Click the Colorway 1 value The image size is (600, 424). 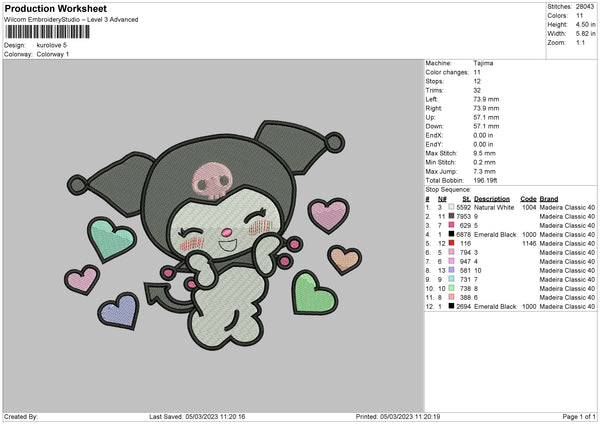click(53, 54)
